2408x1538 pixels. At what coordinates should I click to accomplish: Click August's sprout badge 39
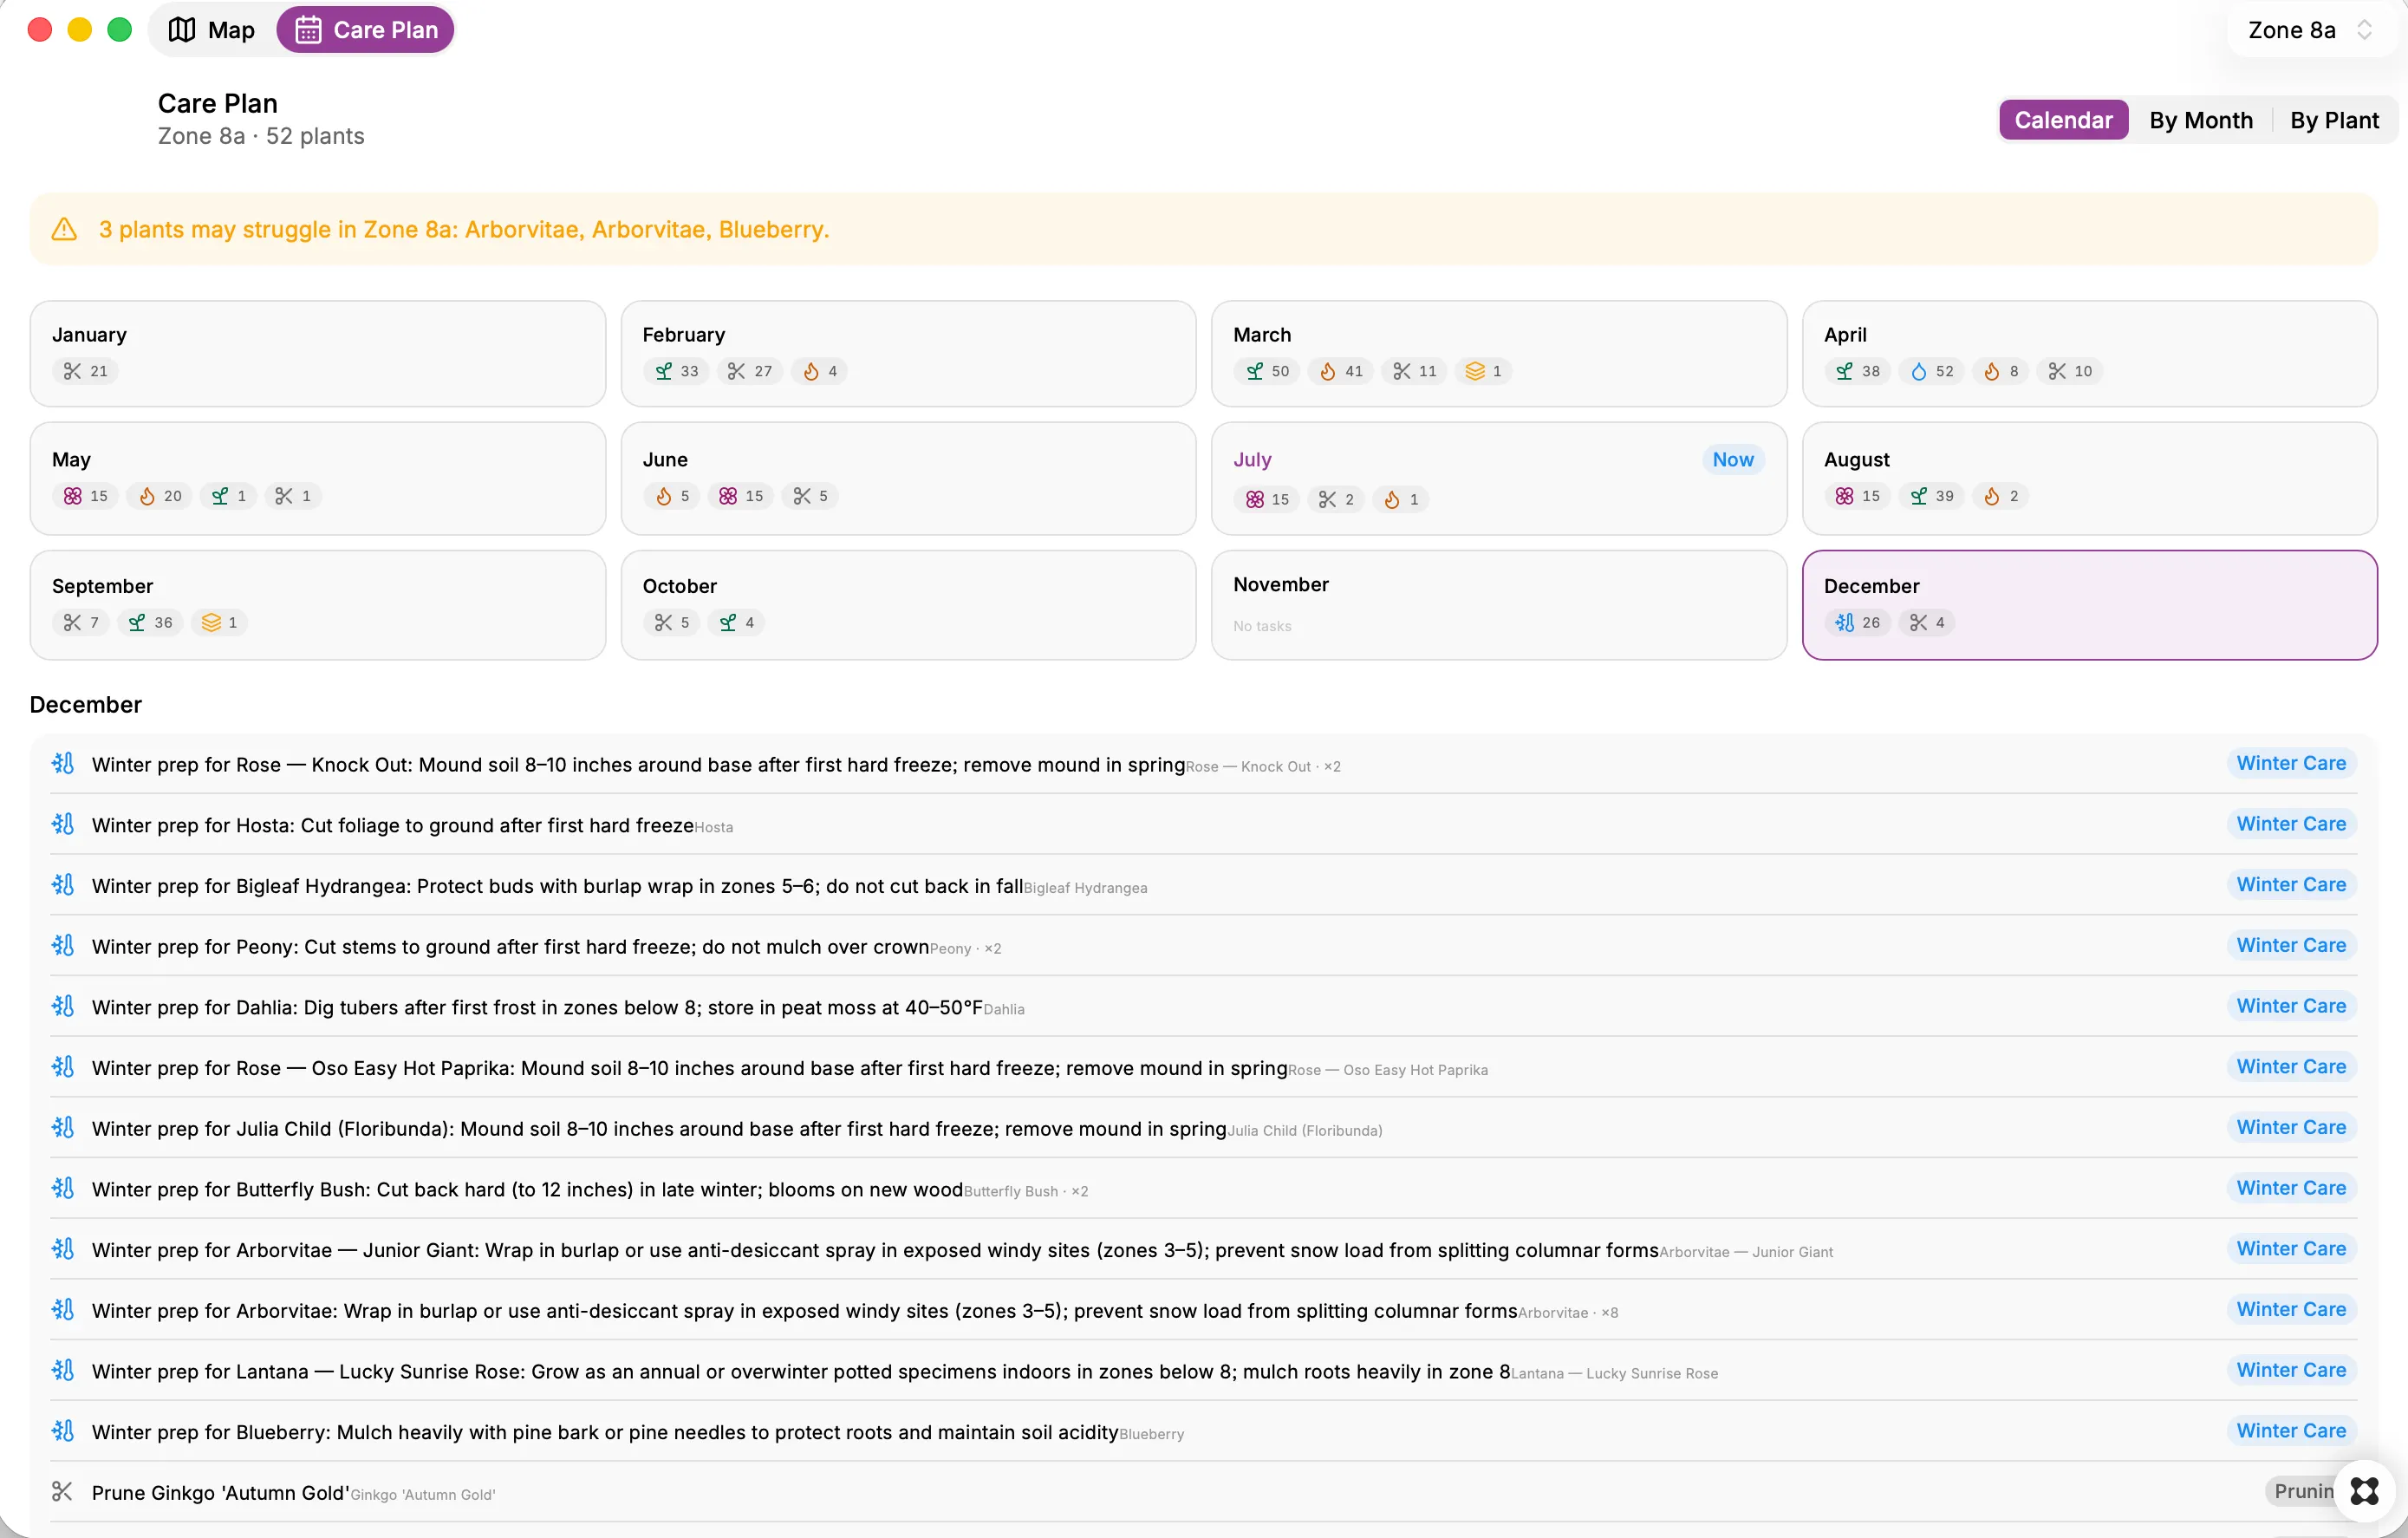(x=1932, y=496)
